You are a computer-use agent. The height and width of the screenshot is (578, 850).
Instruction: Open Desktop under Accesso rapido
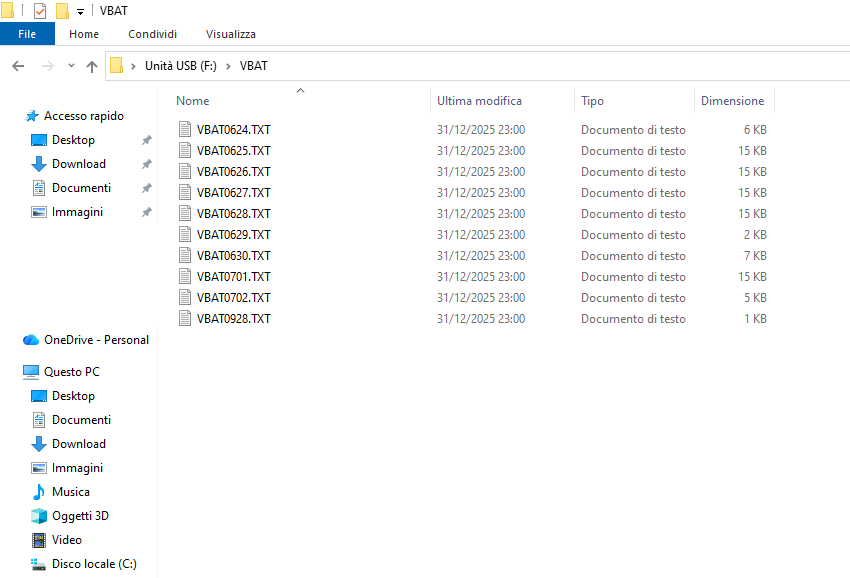[73, 140]
